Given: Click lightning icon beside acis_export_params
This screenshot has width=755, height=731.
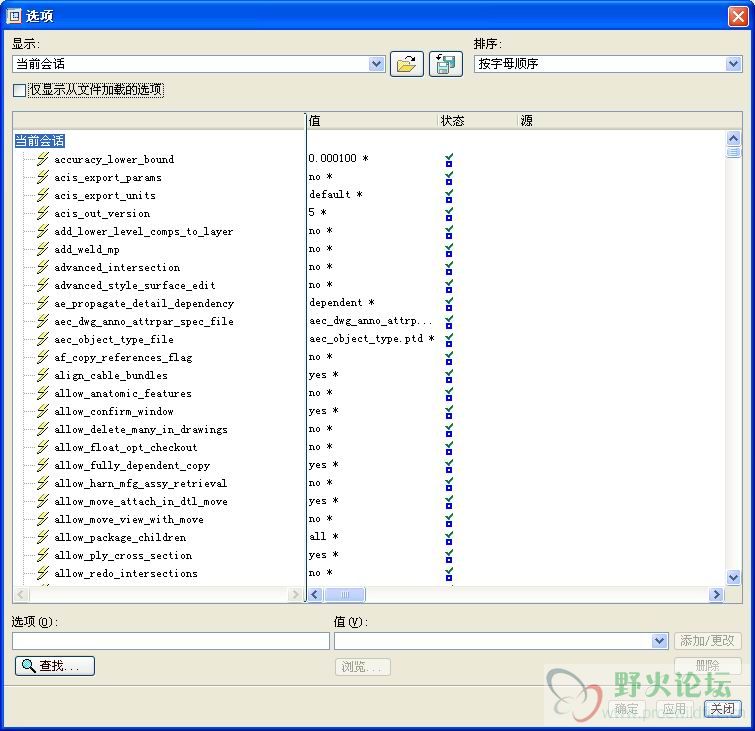Looking at the screenshot, I should point(43,177).
